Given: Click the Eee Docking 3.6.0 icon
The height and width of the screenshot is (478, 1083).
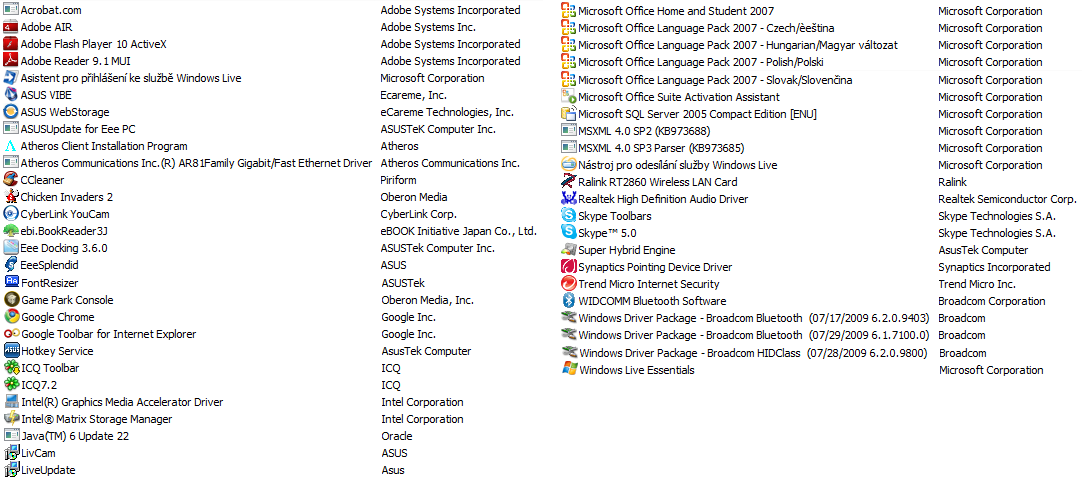Looking at the screenshot, I should [x=10, y=248].
